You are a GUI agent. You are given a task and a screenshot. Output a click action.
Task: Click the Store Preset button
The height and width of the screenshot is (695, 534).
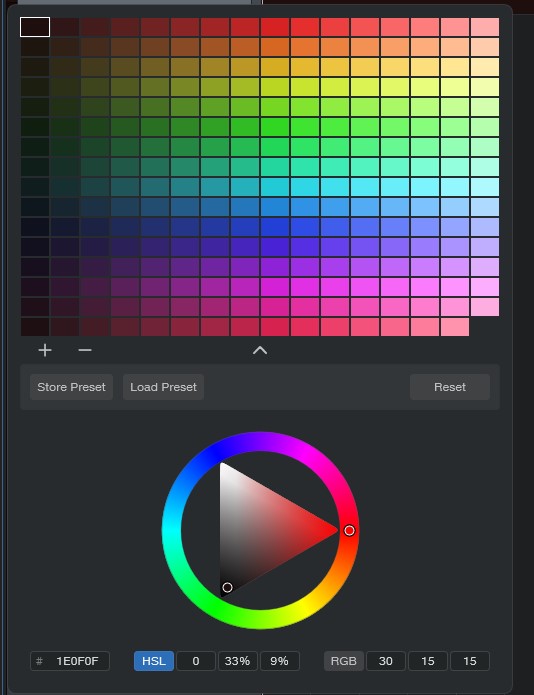coord(71,387)
